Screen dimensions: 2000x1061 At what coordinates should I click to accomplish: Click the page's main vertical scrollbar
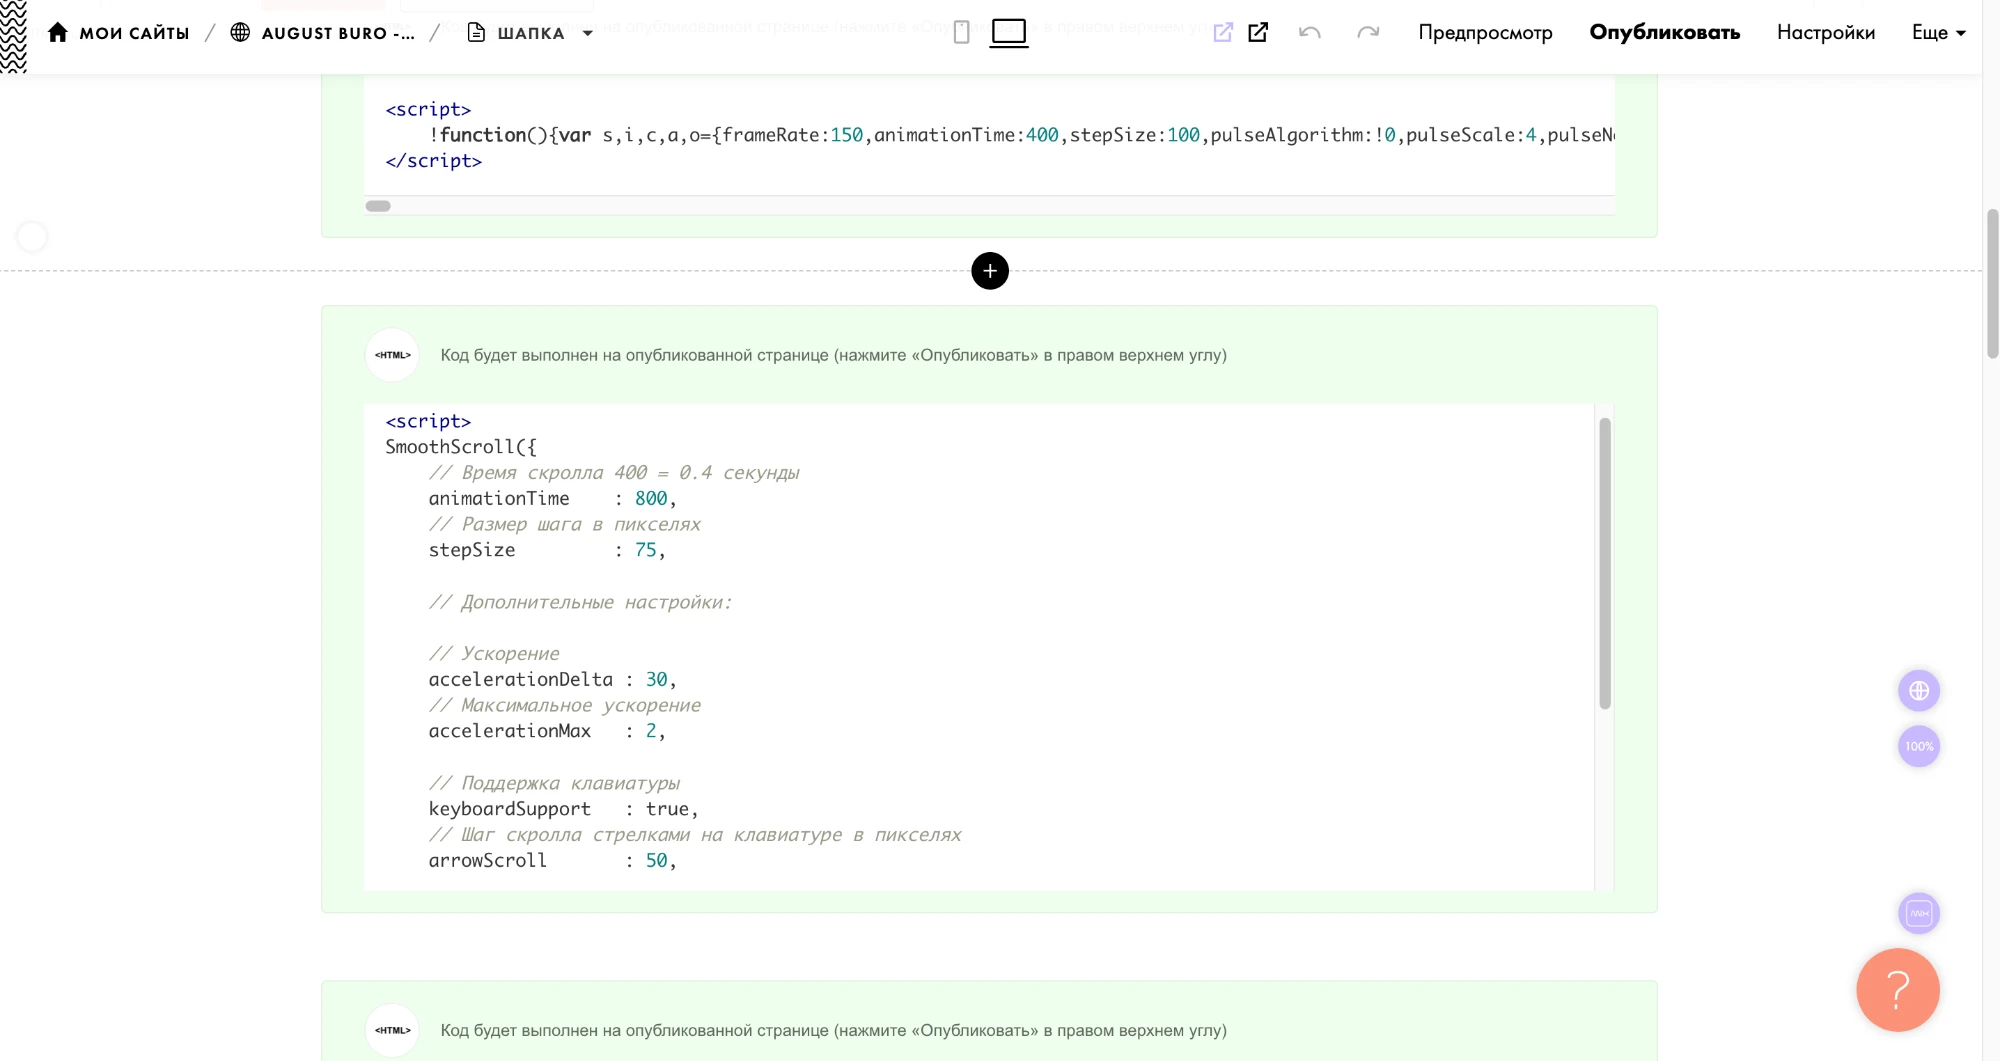(x=1992, y=284)
